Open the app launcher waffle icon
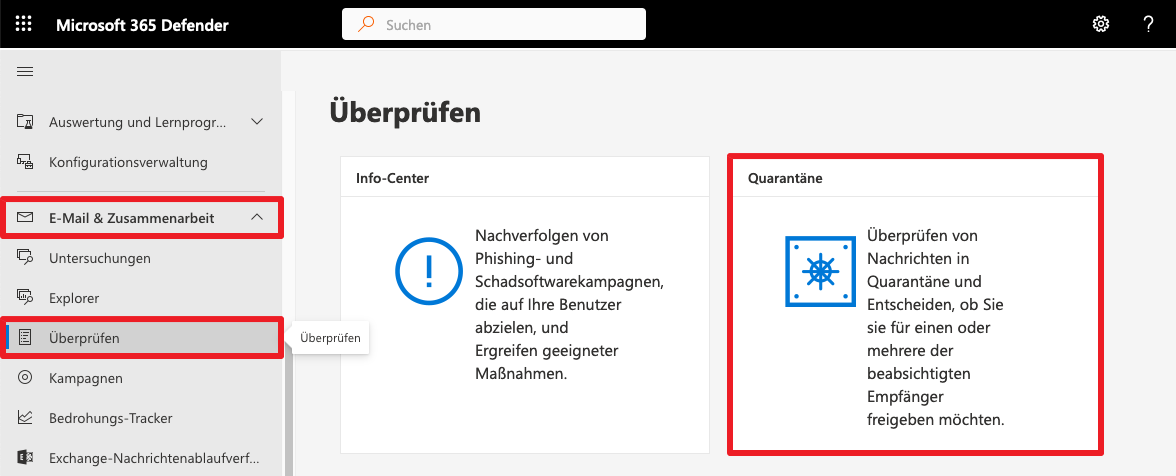Image resolution: width=1176 pixels, height=476 pixels. coord(24,24)
